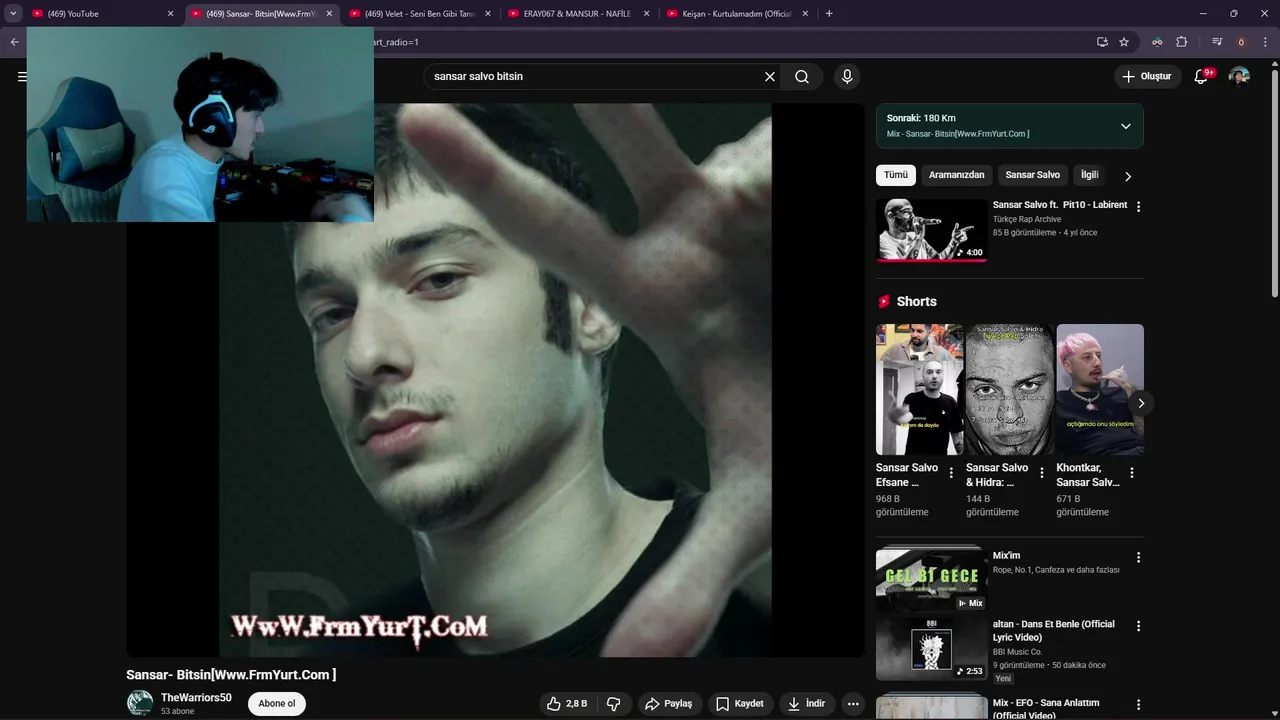This screenshot has height=720, width=1280.
Task: Open more actions menu beside İndir
Action: [x=853, y=704]
